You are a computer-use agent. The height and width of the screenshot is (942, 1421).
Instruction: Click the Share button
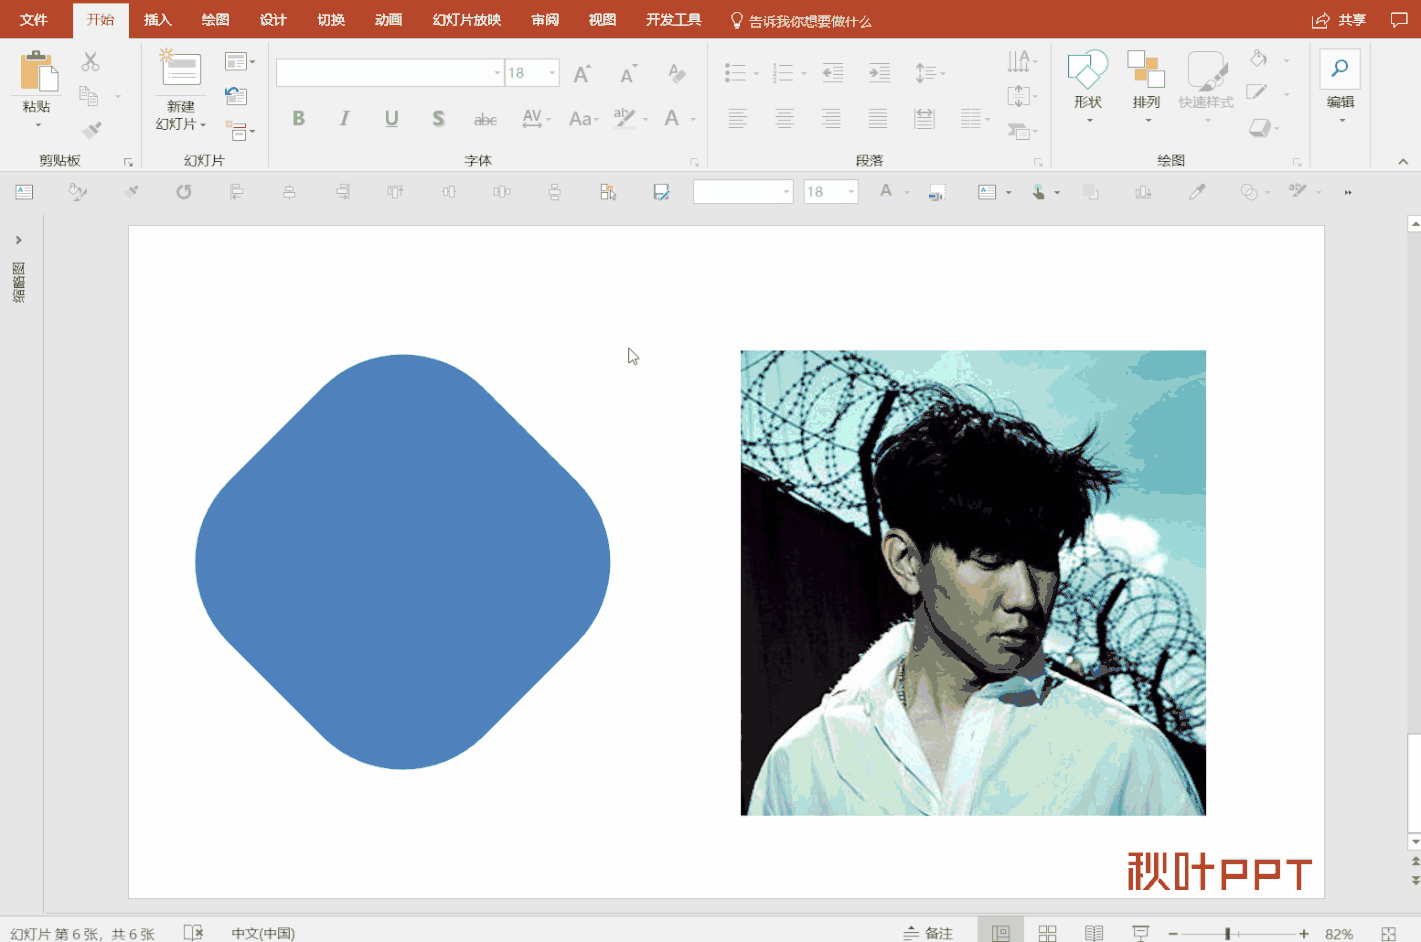(1339, 20)
